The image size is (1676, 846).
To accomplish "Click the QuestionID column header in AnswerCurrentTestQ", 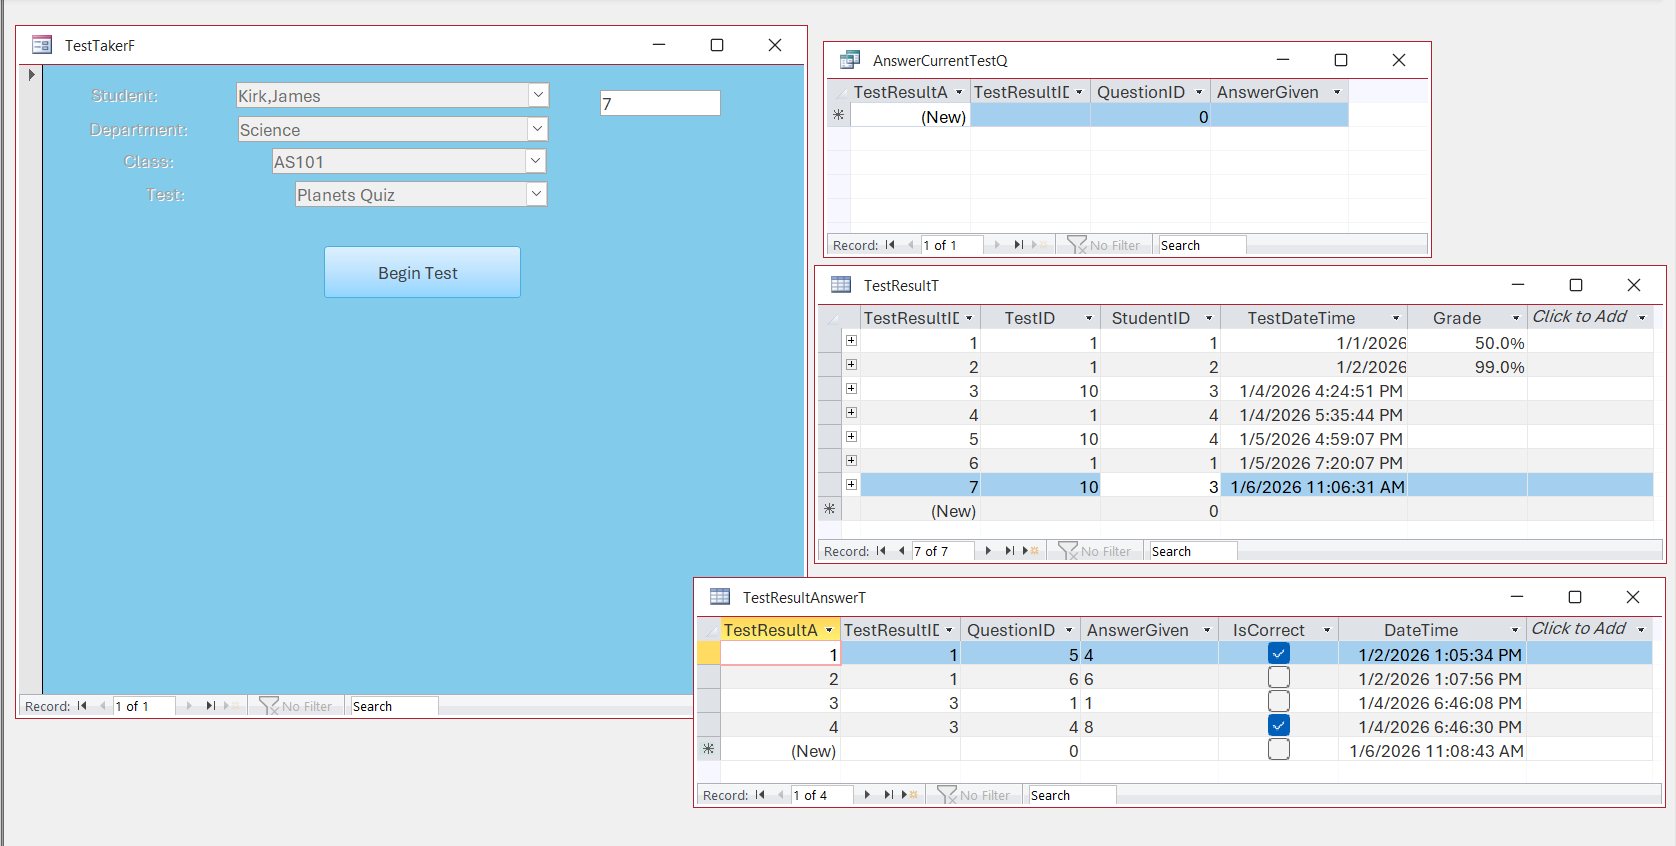I will pos(1140,92).
